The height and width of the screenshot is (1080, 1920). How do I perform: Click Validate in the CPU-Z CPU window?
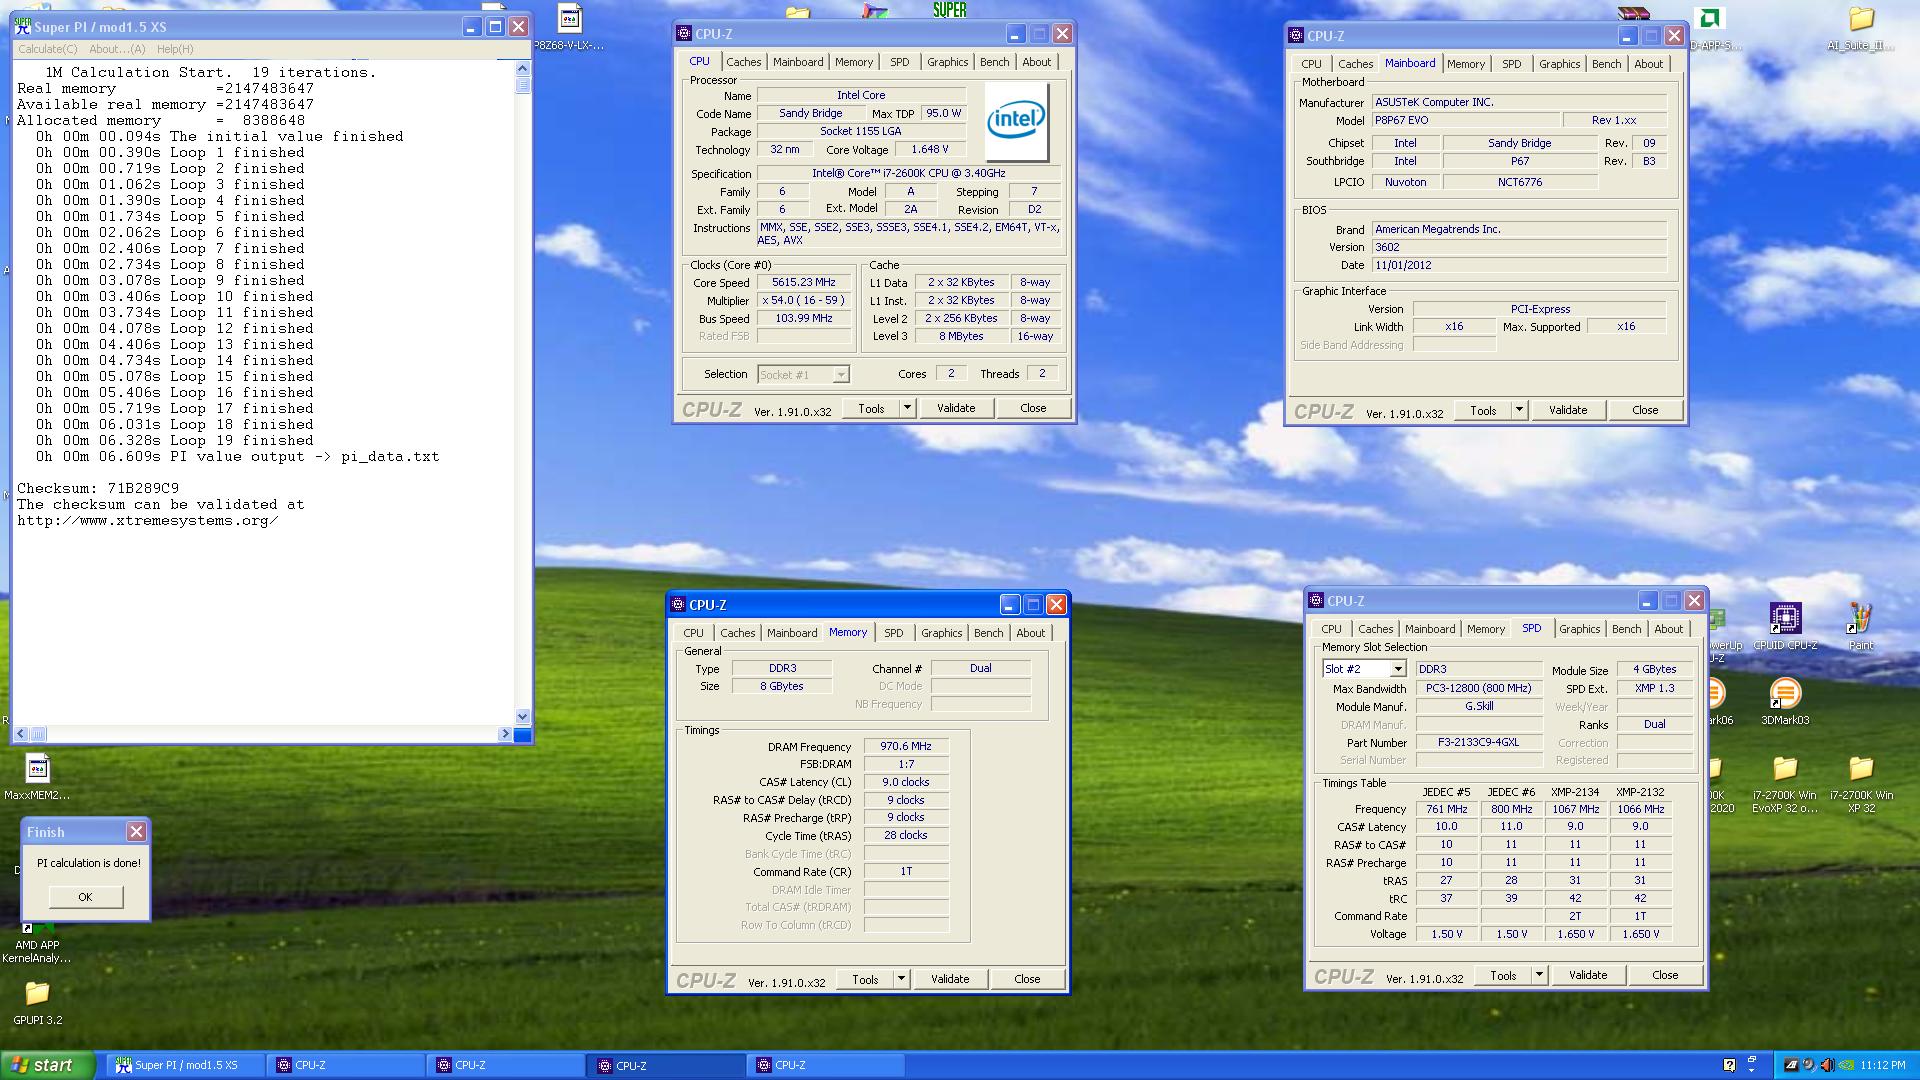point(955,408)
